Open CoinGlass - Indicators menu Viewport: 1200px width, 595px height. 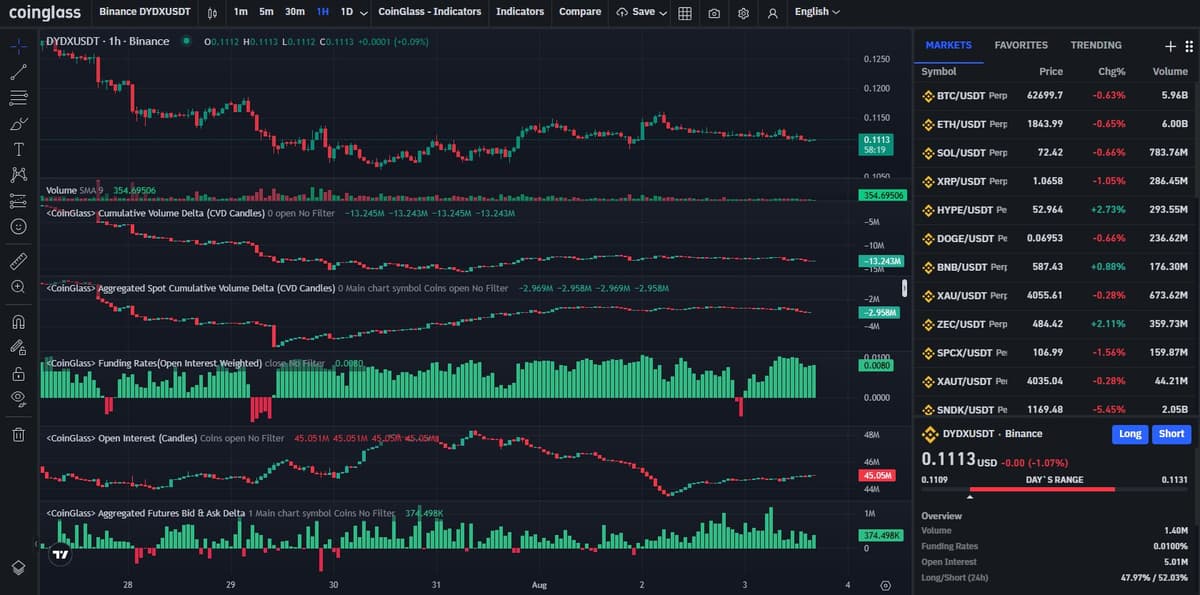tap(429, 12)
